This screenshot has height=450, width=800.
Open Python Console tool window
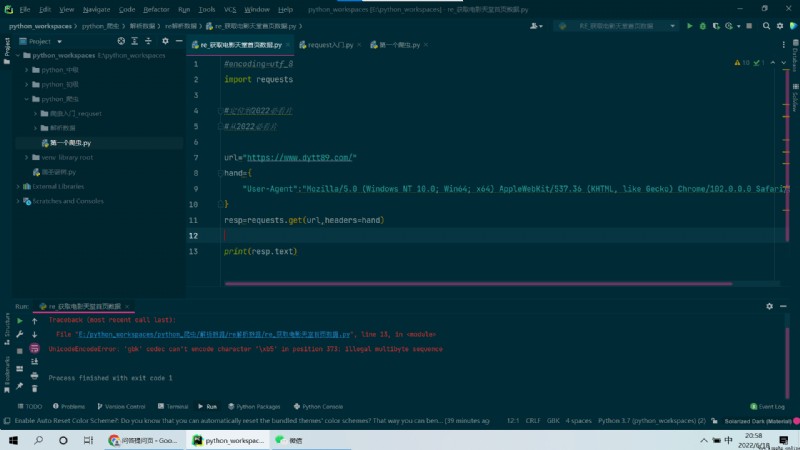pos(318,407)
